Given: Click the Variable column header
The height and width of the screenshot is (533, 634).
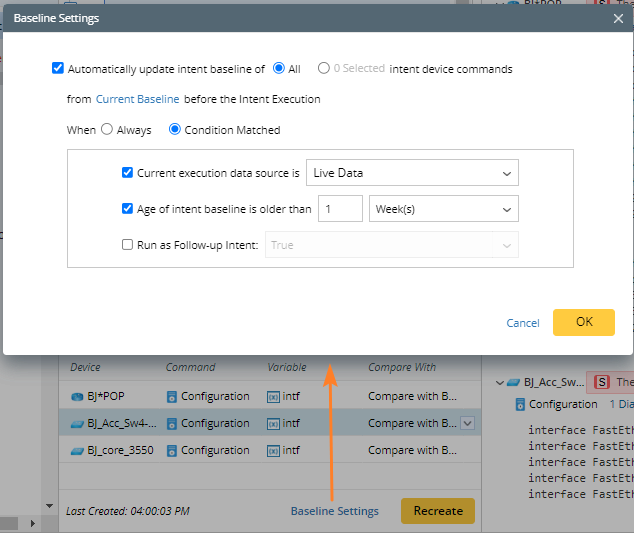Looking at the screenshot, I should pos(287,367).
